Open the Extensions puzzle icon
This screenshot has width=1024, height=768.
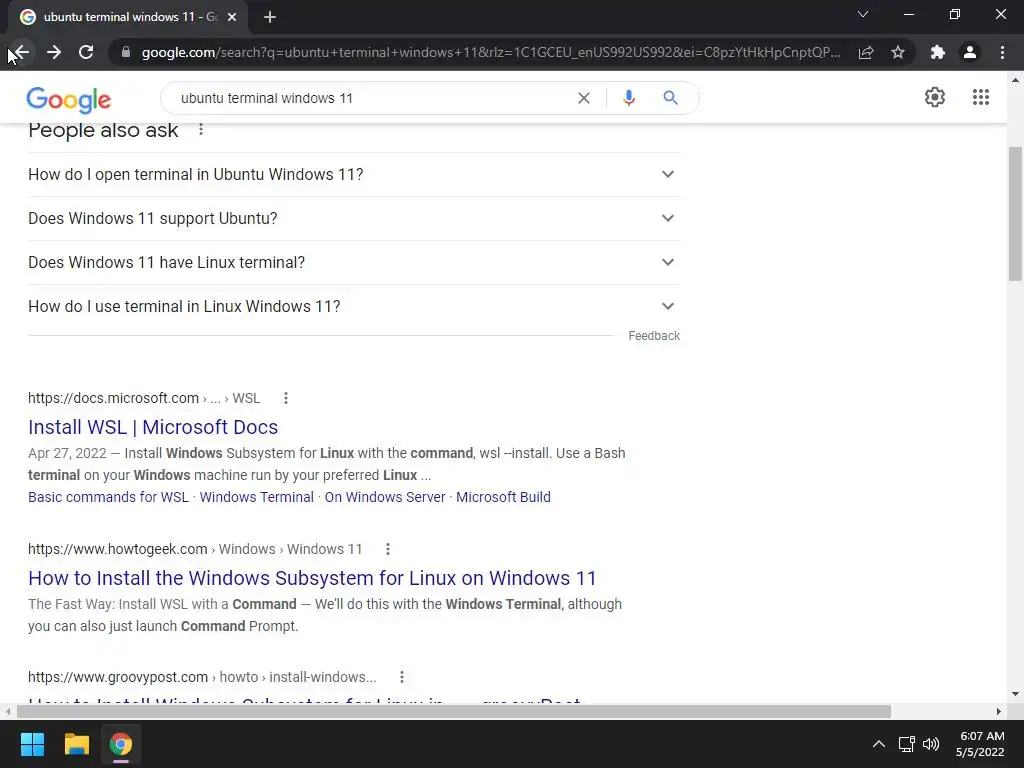(x=938, y=52)
